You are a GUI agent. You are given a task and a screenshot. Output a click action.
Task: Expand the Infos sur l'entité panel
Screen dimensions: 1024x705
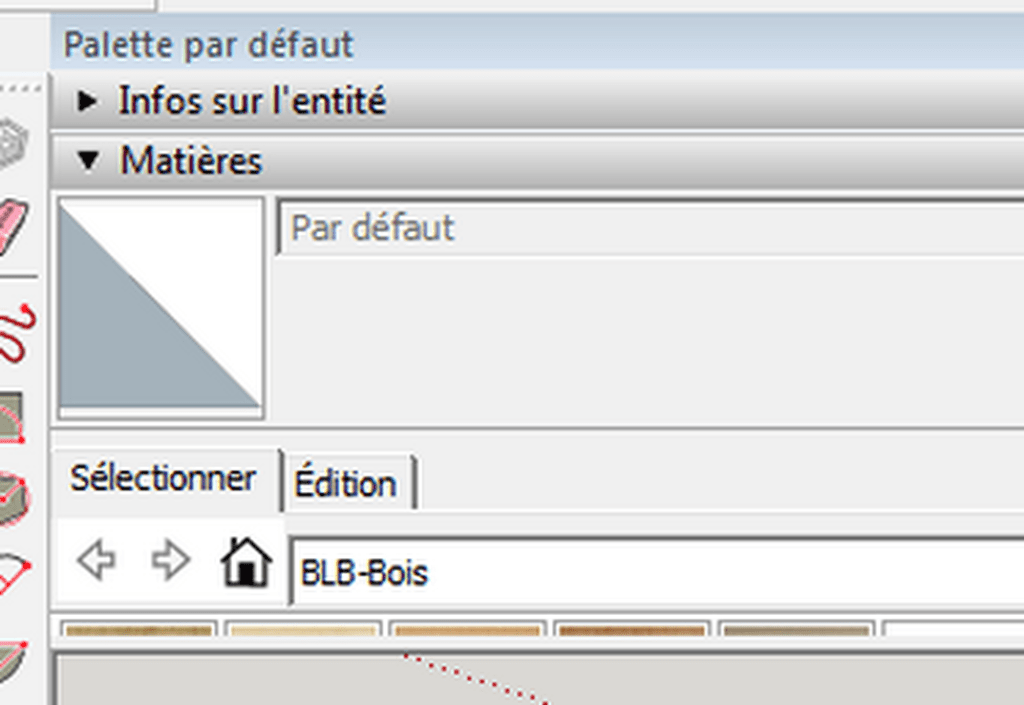pos(87,101)
